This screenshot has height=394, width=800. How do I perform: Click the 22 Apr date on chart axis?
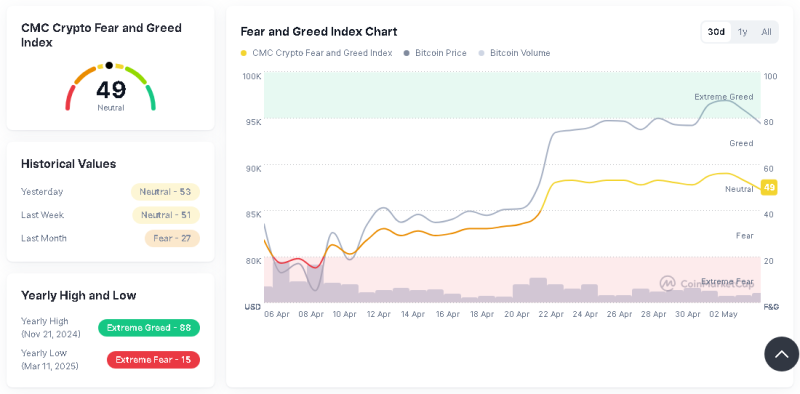pos(551,314)
